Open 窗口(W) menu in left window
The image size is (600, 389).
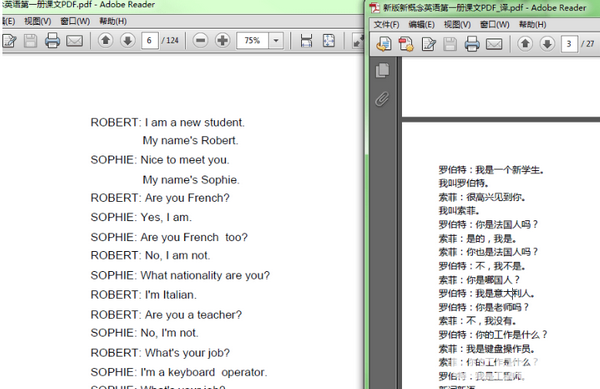(x=75, y=21)
